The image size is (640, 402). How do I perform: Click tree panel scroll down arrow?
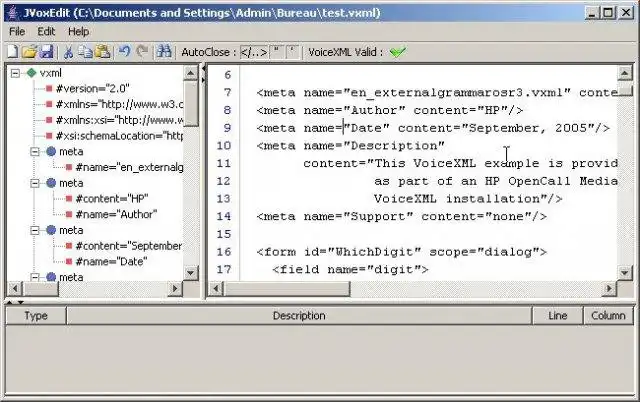click(191, 273)
